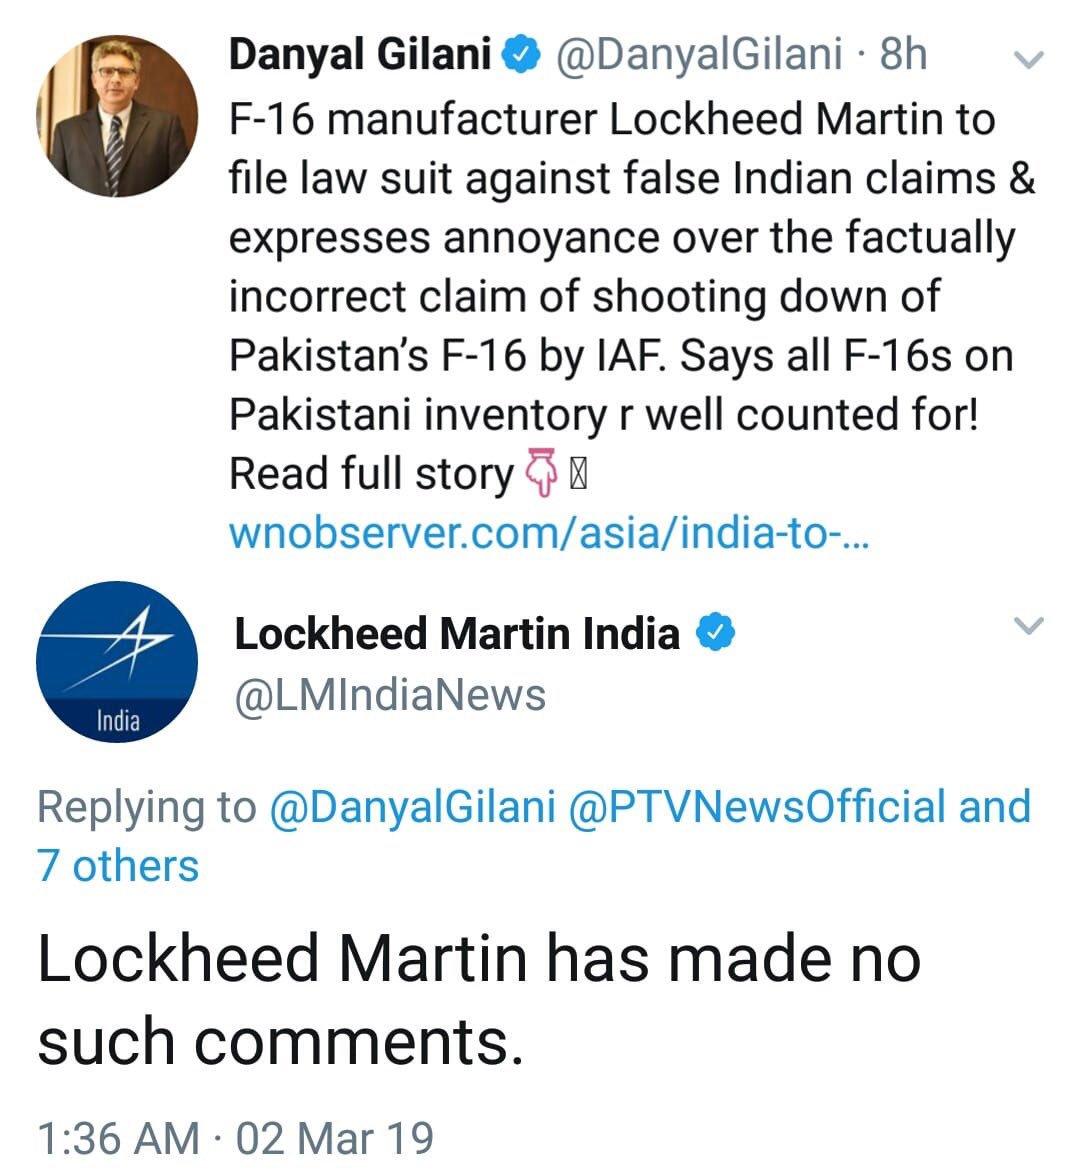Click the 8h timestamp on first tweet
Viewport: 1079px width, 1174px height.
903,55
